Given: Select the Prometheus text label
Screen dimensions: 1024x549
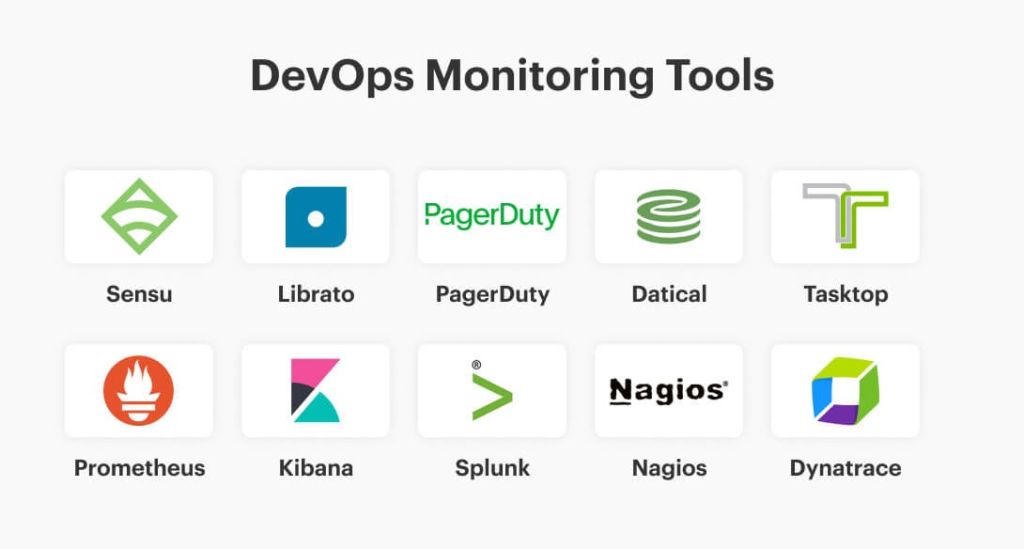Looking at the screenshot, I should coord(139,468).
